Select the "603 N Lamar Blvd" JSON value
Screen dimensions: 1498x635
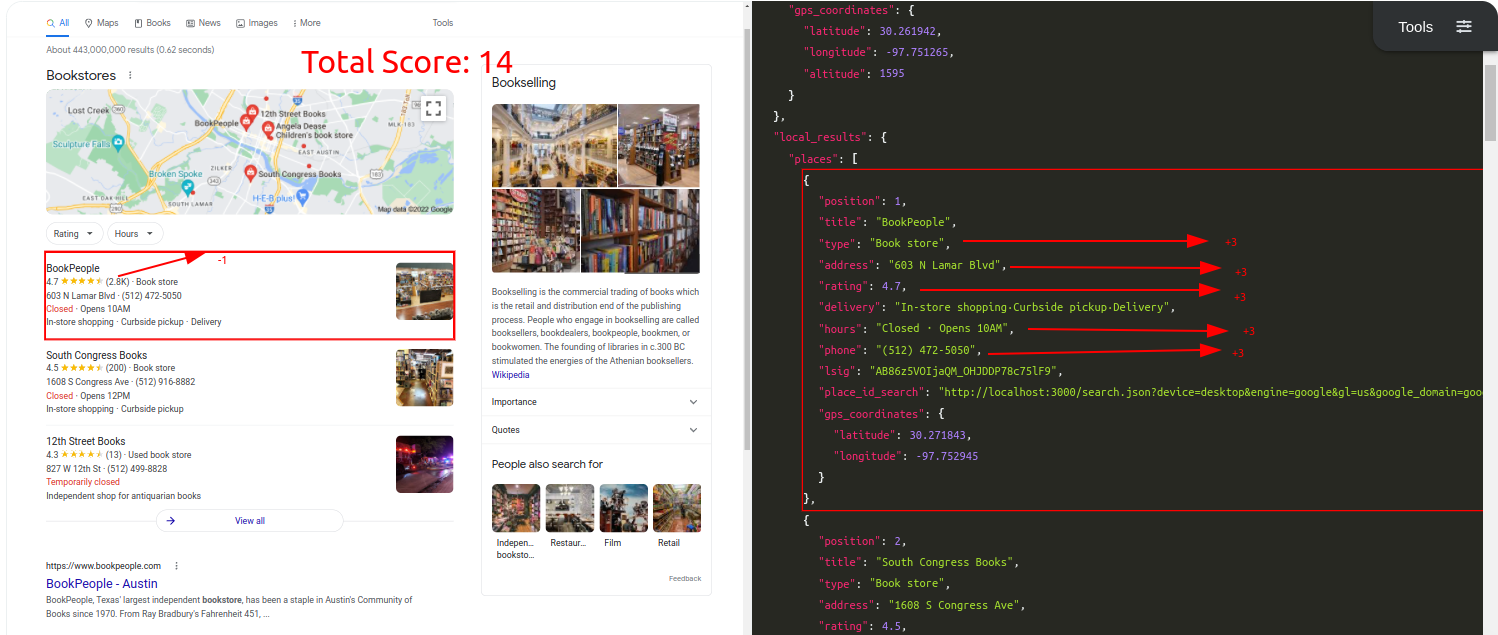click(945, 266)
